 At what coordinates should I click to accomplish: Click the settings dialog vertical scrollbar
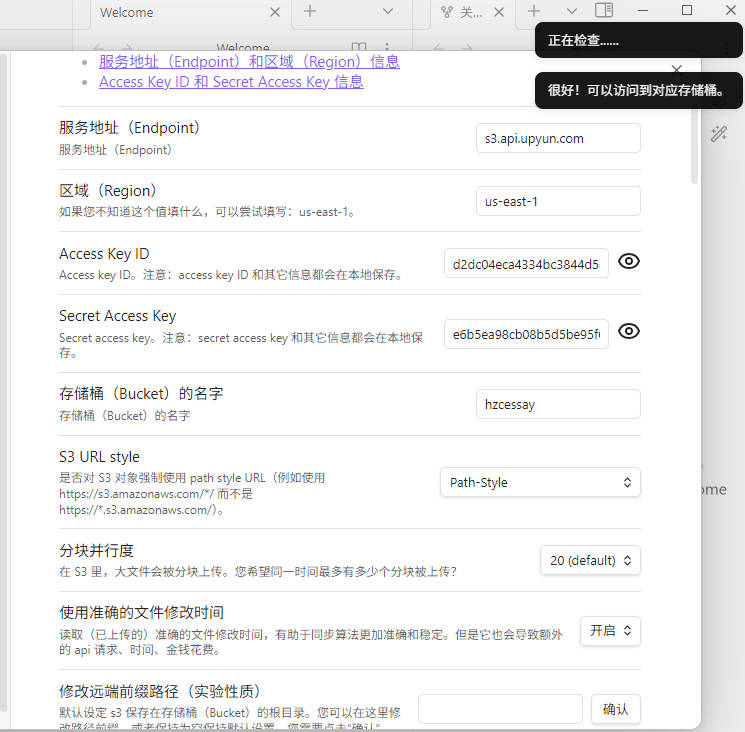694,146
